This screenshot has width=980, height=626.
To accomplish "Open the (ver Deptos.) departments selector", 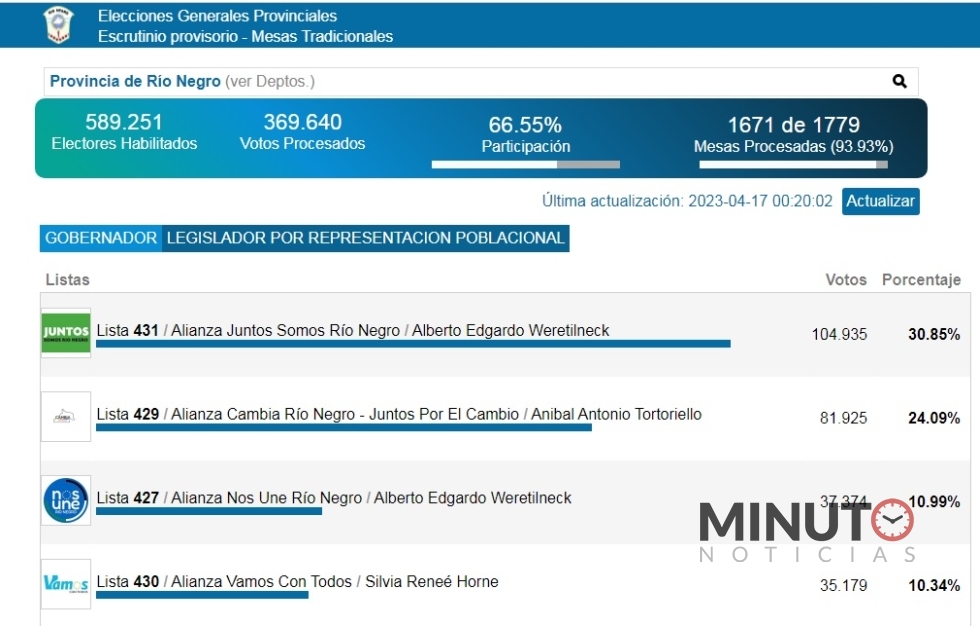I will 270,82.
